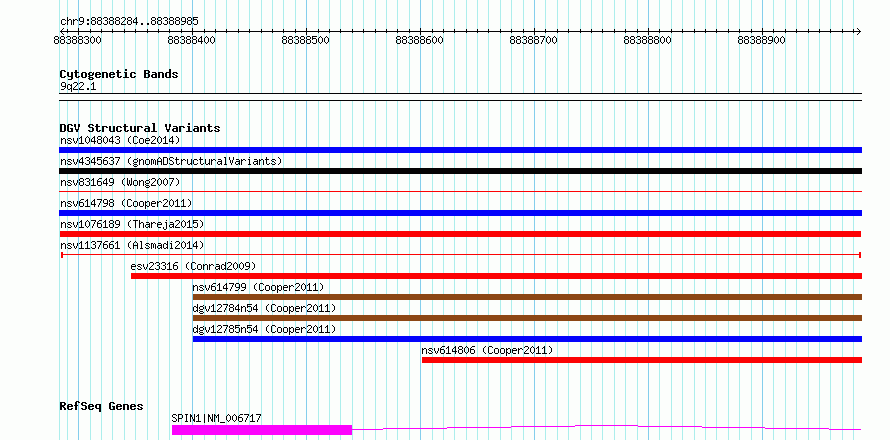The image size is (890, 440).
Task: Click the RefSeq Genes track title
Action: 101,407
